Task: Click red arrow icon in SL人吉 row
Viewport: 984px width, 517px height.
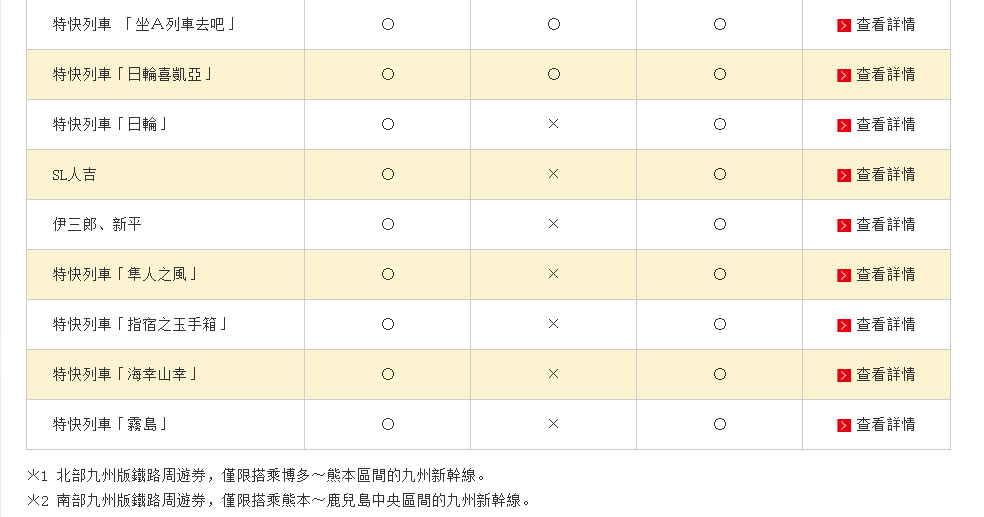Action: click(844, 175)
